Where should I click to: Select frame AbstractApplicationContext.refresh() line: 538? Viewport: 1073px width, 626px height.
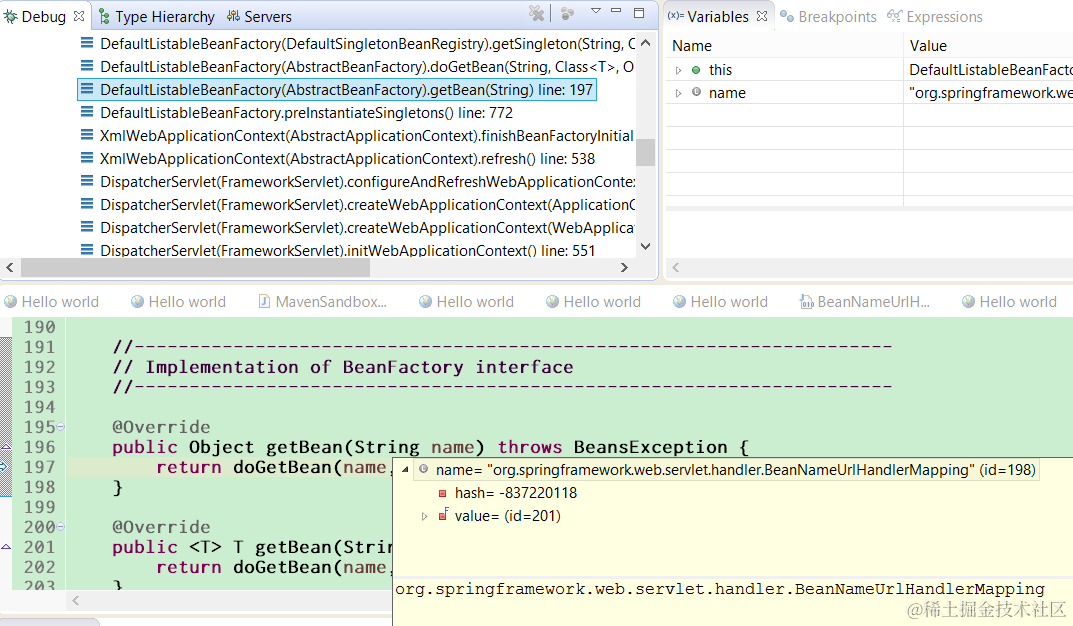coord(347,159)
